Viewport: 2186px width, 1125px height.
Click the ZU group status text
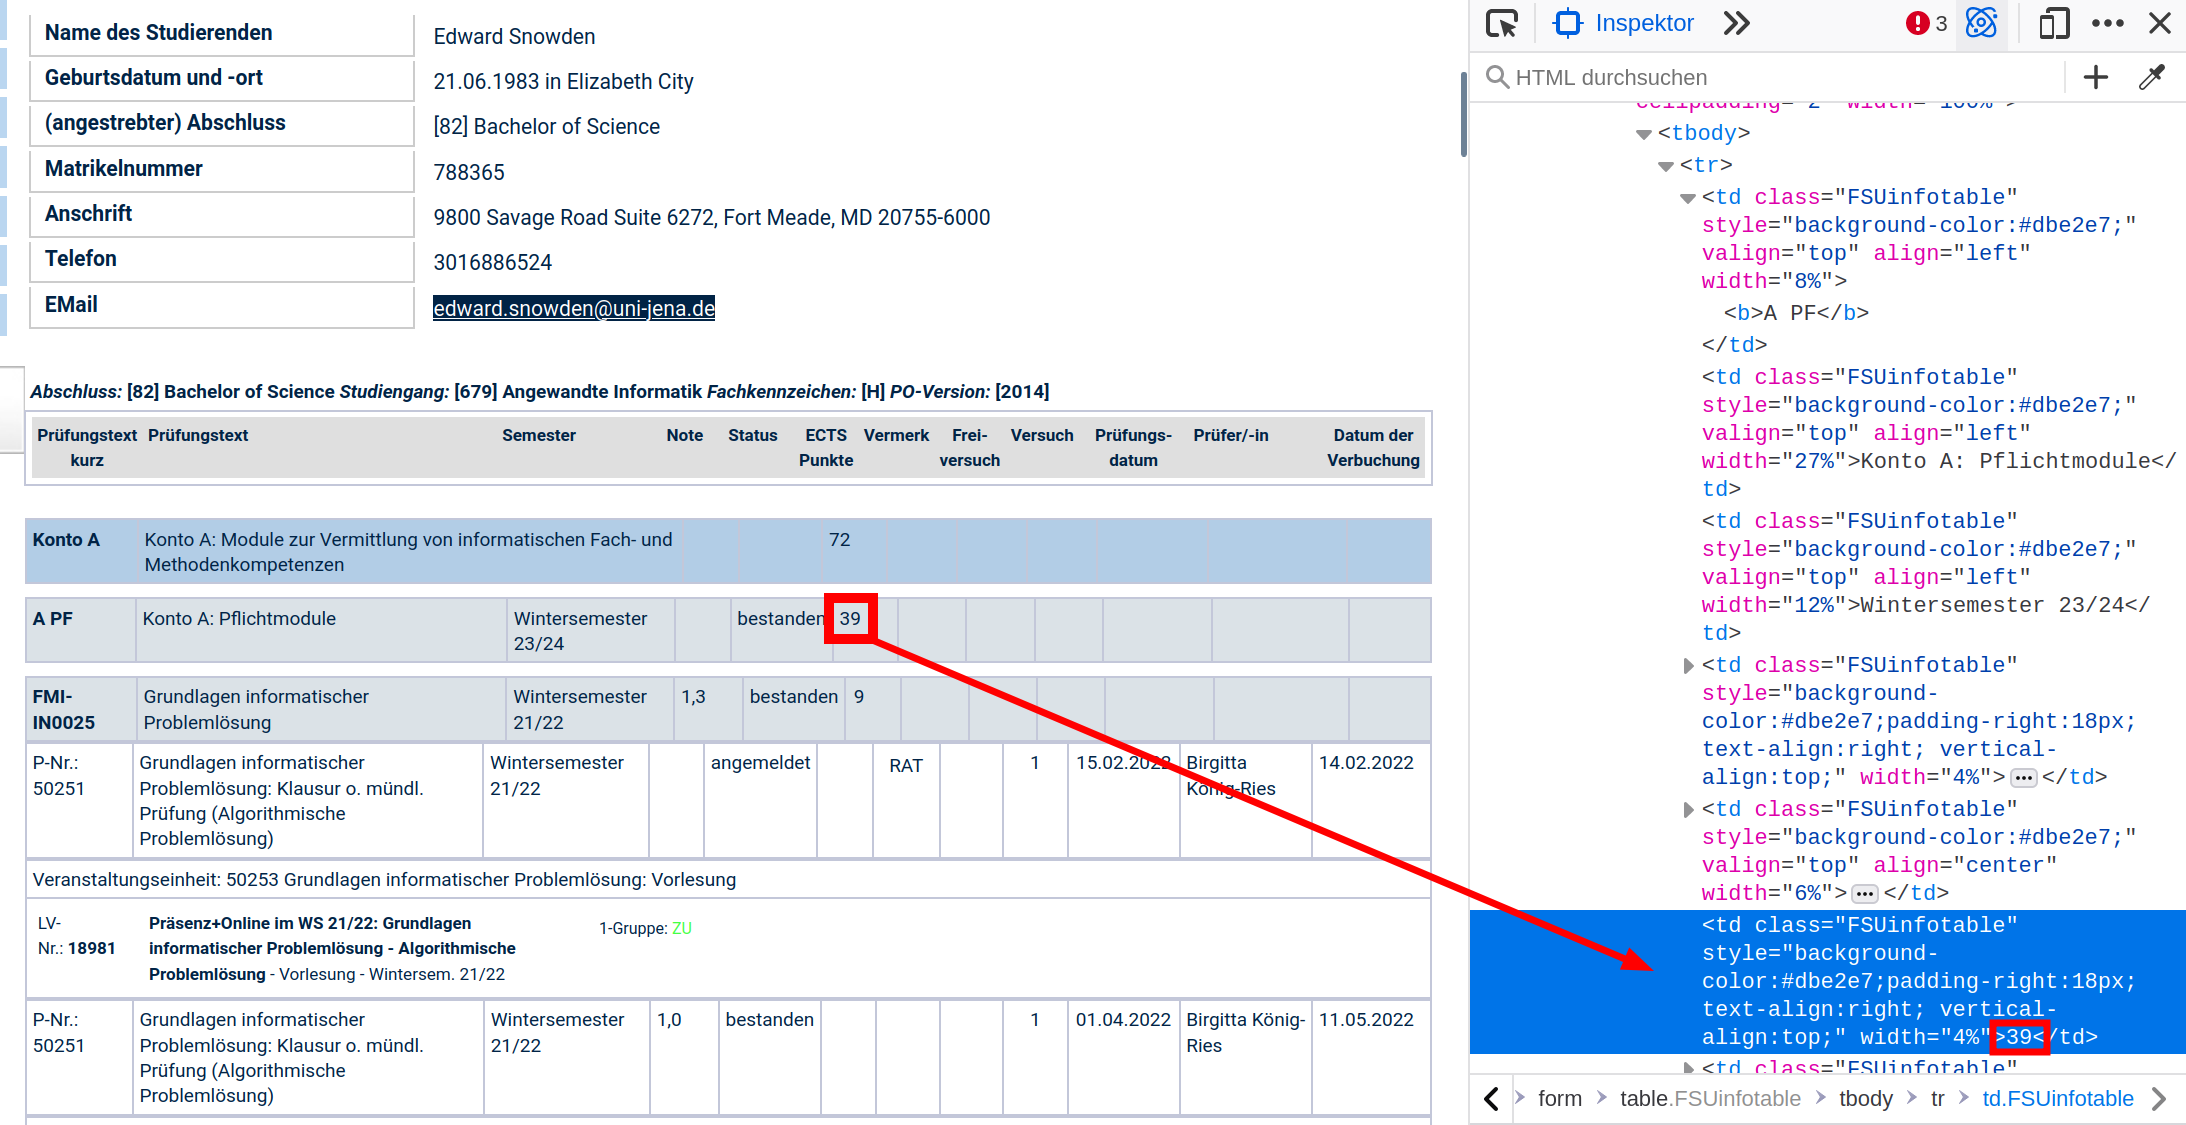click(x=681, y=928)
